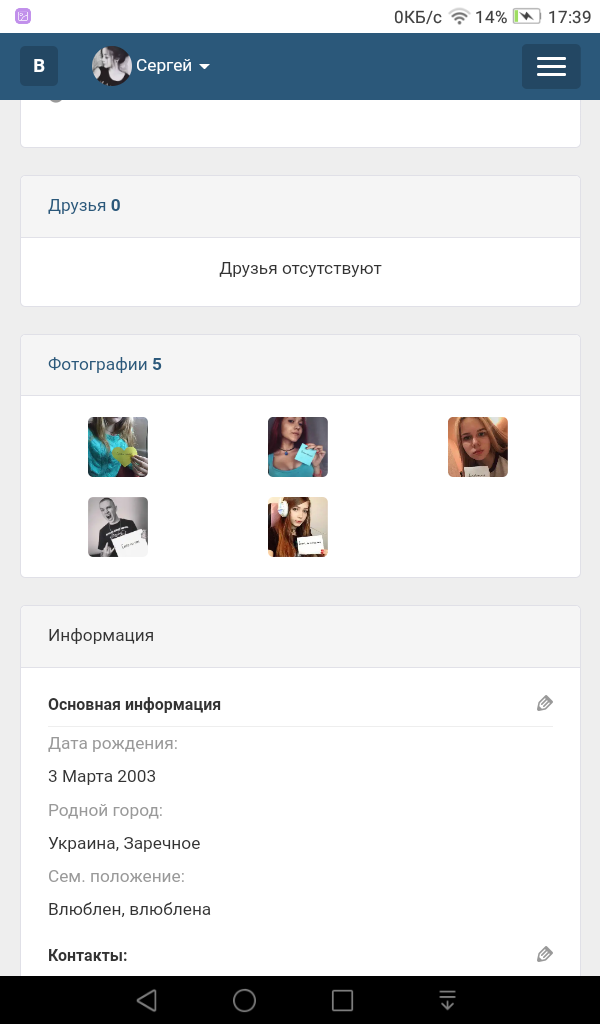Tap the Wi-Fi status bar icon

coord(460,16)
